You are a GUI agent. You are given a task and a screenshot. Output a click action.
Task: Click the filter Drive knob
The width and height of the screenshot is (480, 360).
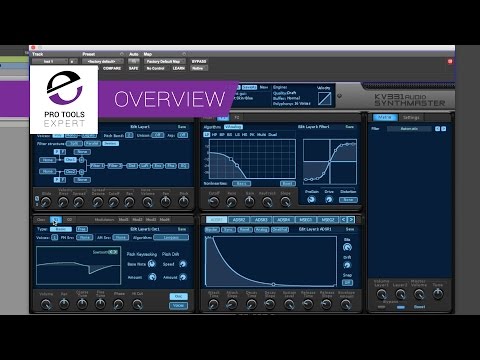point(329,199)
